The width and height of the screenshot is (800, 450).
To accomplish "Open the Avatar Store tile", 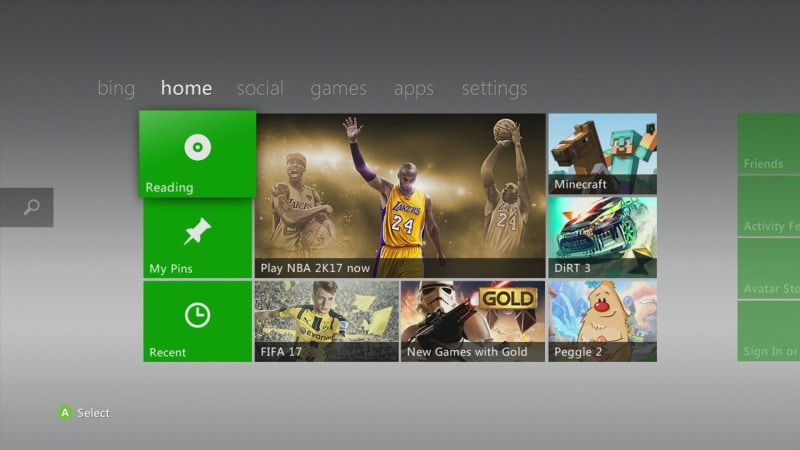I will click(769, 269).
